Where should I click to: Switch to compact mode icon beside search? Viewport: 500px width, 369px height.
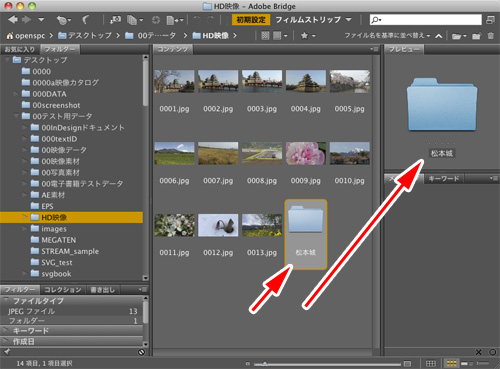pos(490,20)
